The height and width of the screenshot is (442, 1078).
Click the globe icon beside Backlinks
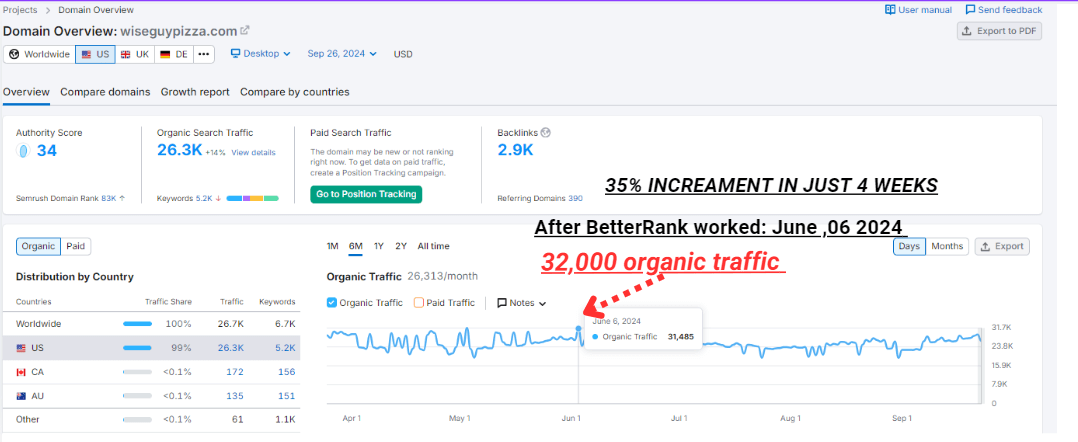546,133
